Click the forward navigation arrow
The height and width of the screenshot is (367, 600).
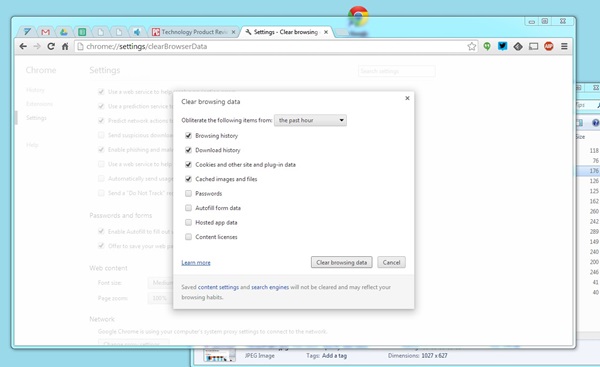pyautogui.click(x=37, y=46)
